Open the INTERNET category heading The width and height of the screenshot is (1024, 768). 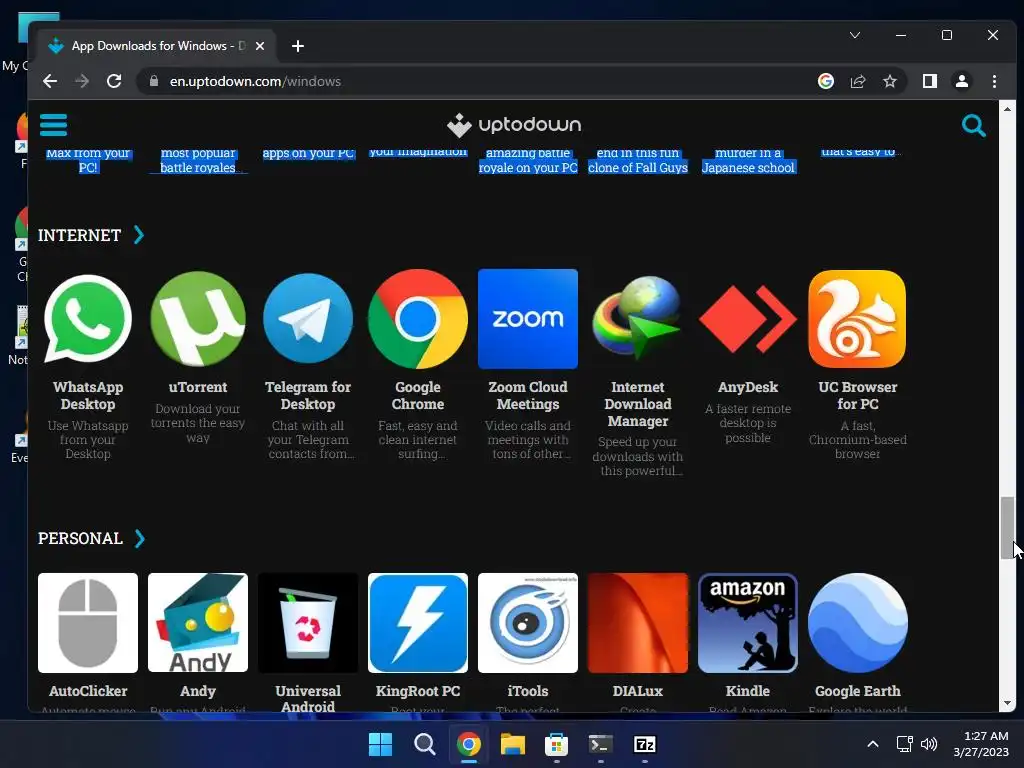80,235
